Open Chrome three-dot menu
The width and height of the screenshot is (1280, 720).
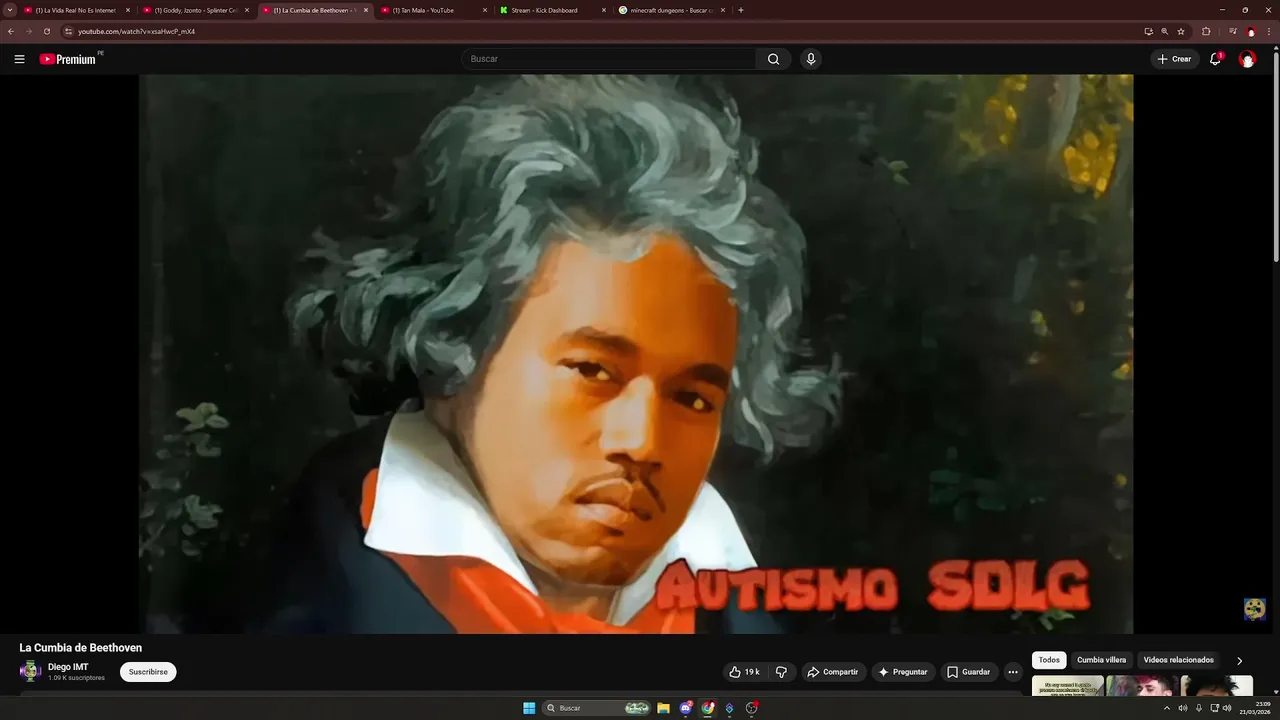click(x=1269, y=31)
